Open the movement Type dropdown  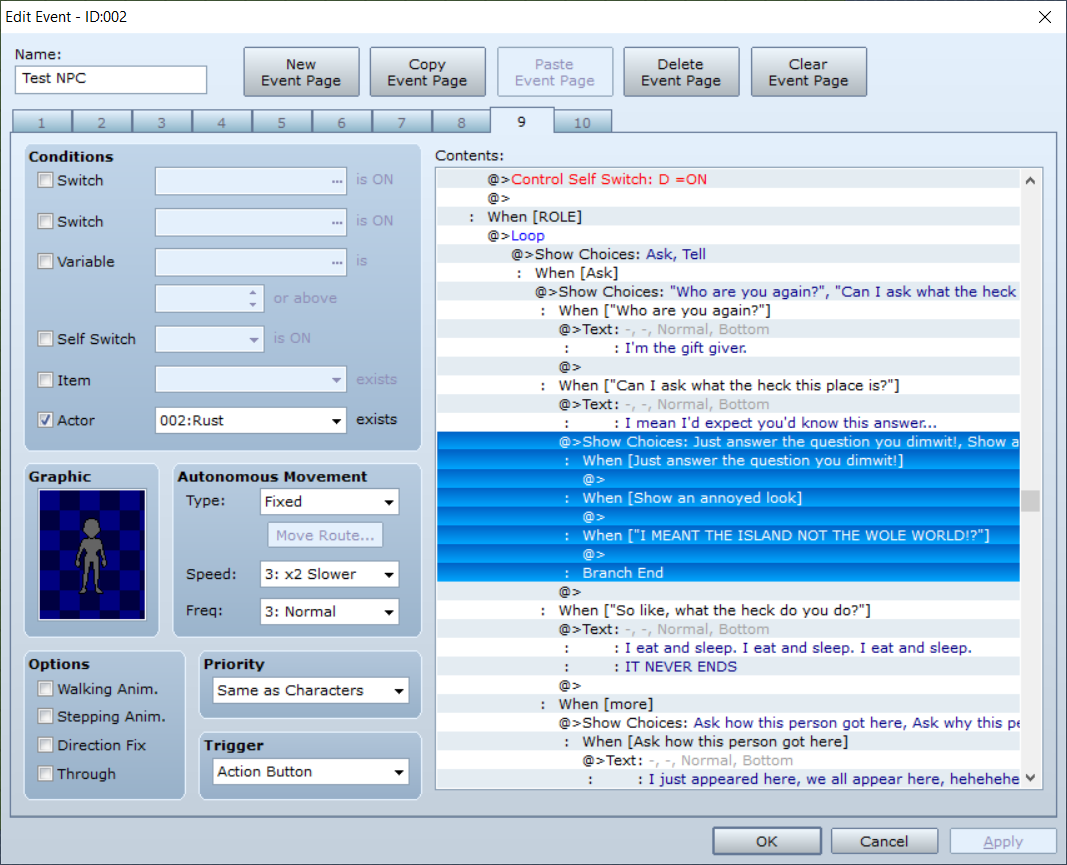click(x=329, y=502)
